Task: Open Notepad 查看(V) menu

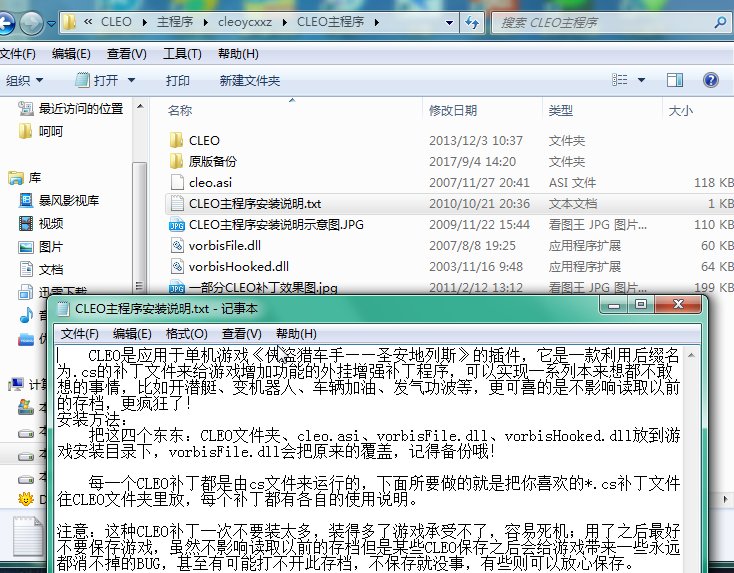Action: coord(242,334)
